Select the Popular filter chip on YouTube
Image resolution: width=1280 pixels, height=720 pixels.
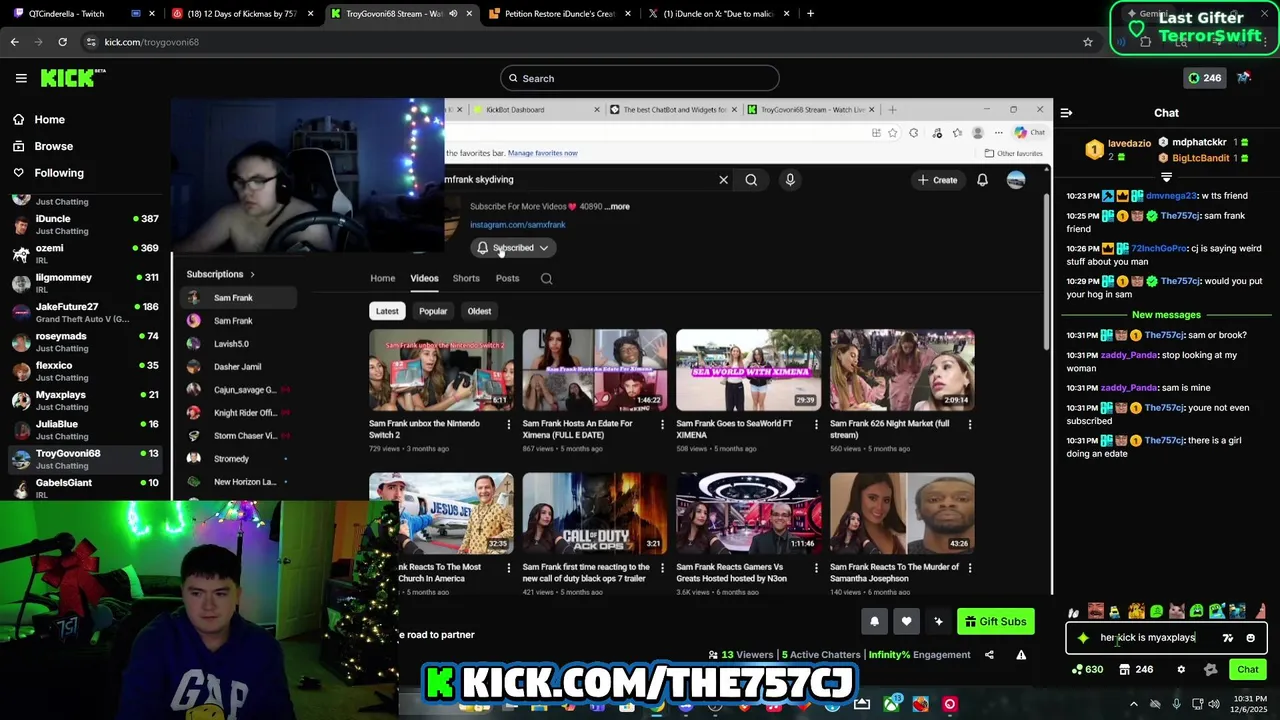click(x=433, y=311)
